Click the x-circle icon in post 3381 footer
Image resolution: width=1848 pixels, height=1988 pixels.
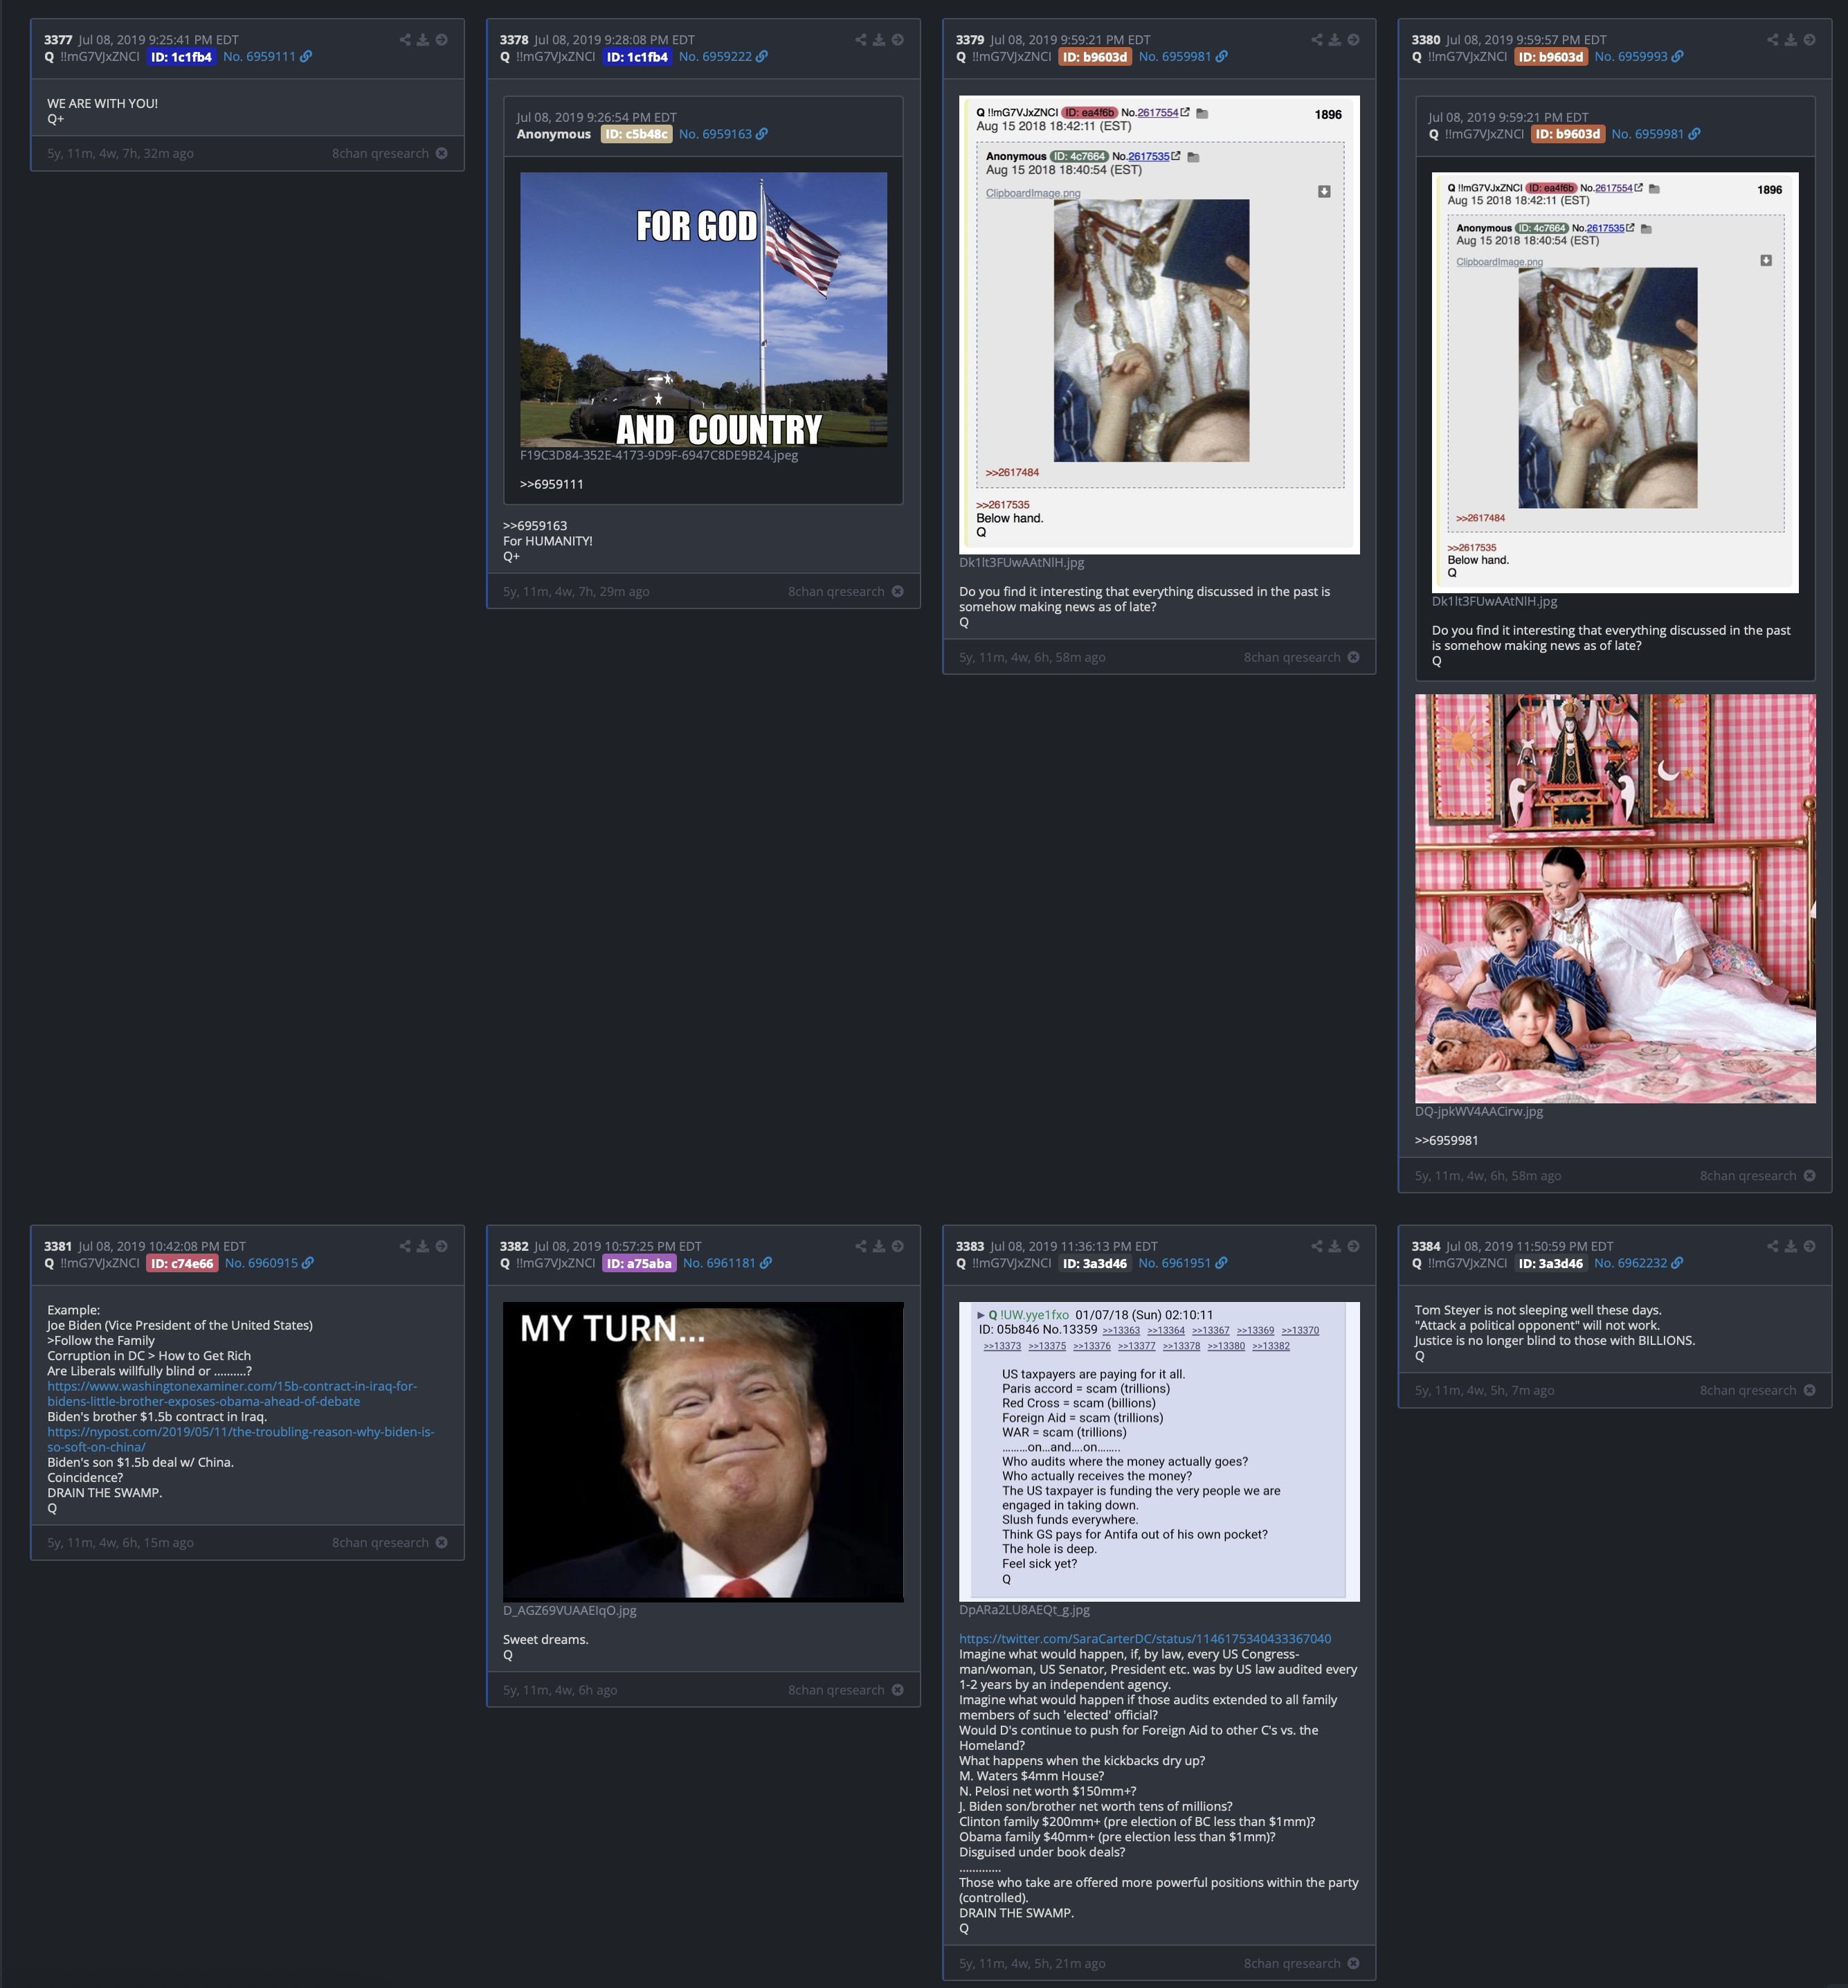click(441, 1542)
